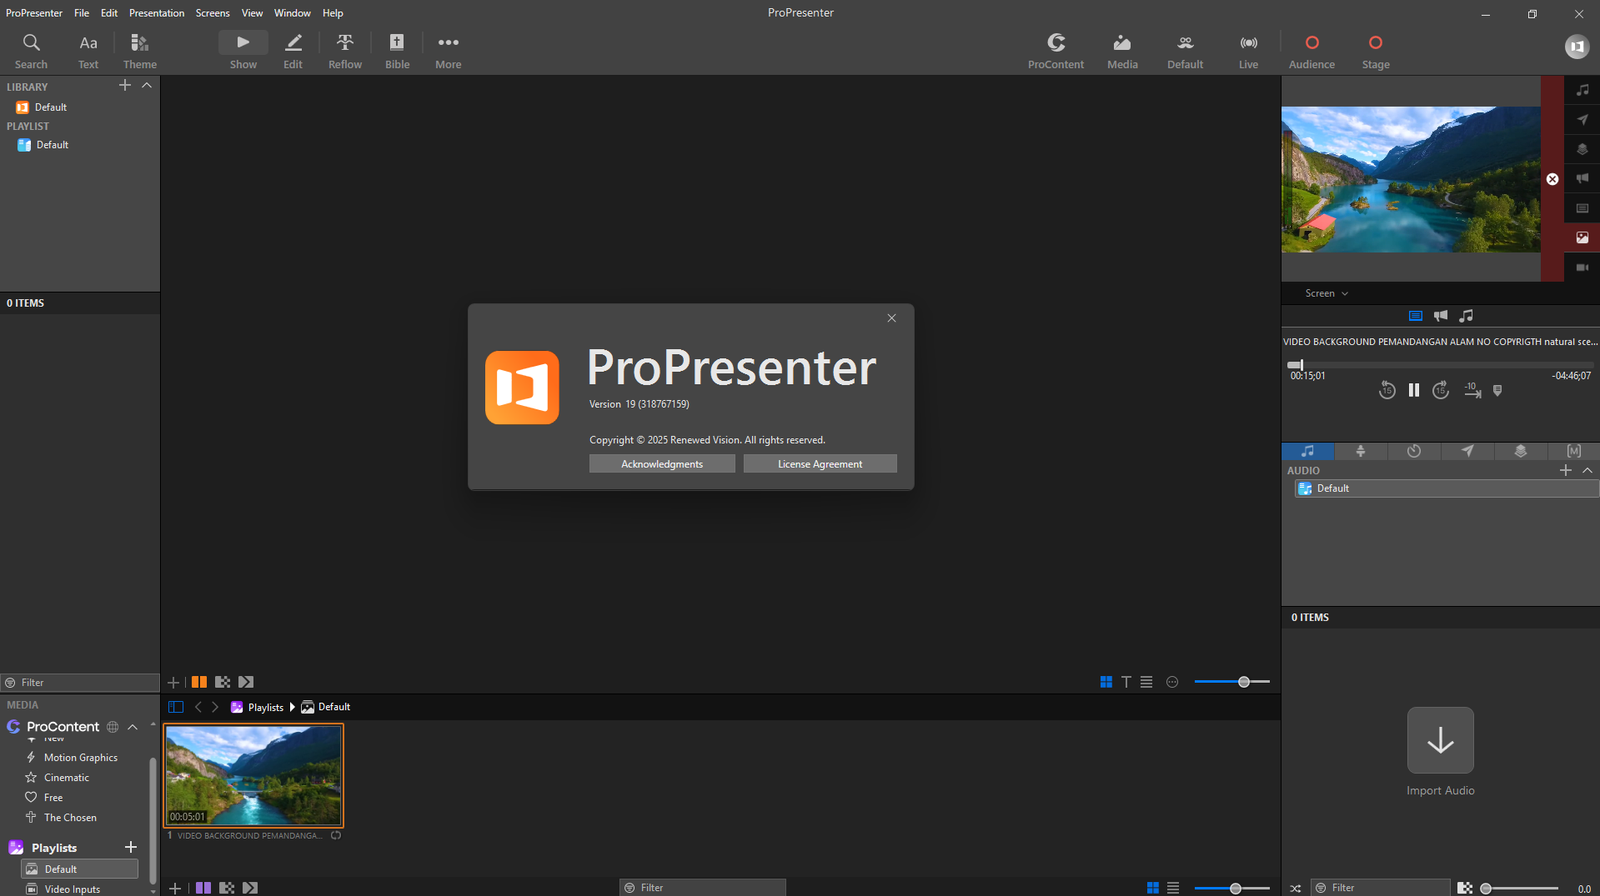Open Video Inputs in media list

[72, 889]
